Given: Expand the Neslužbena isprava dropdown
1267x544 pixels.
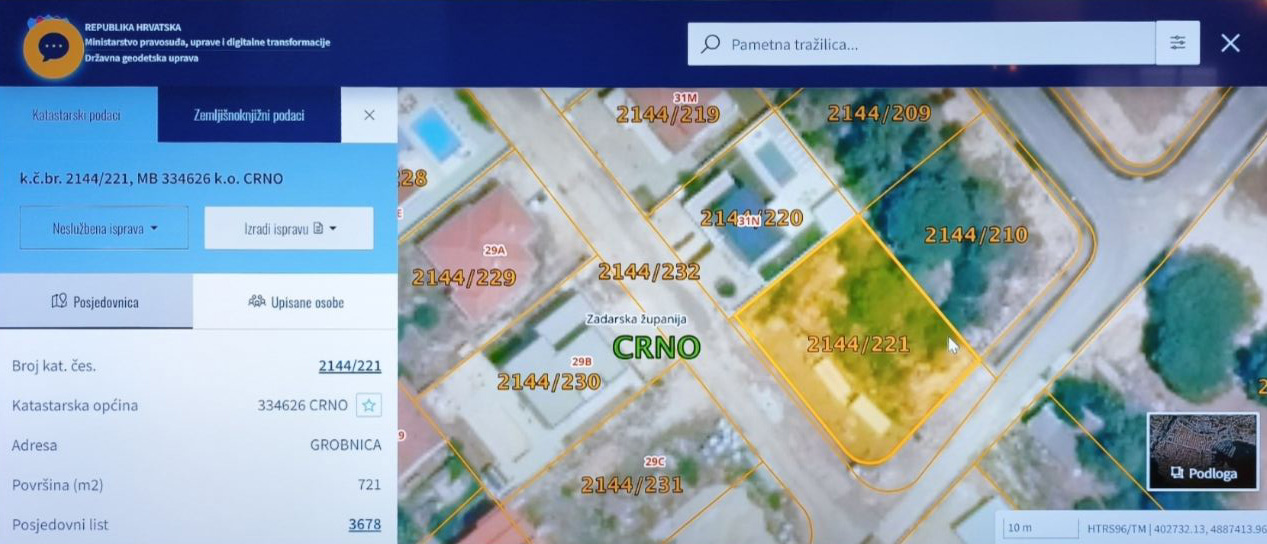Looking at the screenshot, I should click(104, 228).
